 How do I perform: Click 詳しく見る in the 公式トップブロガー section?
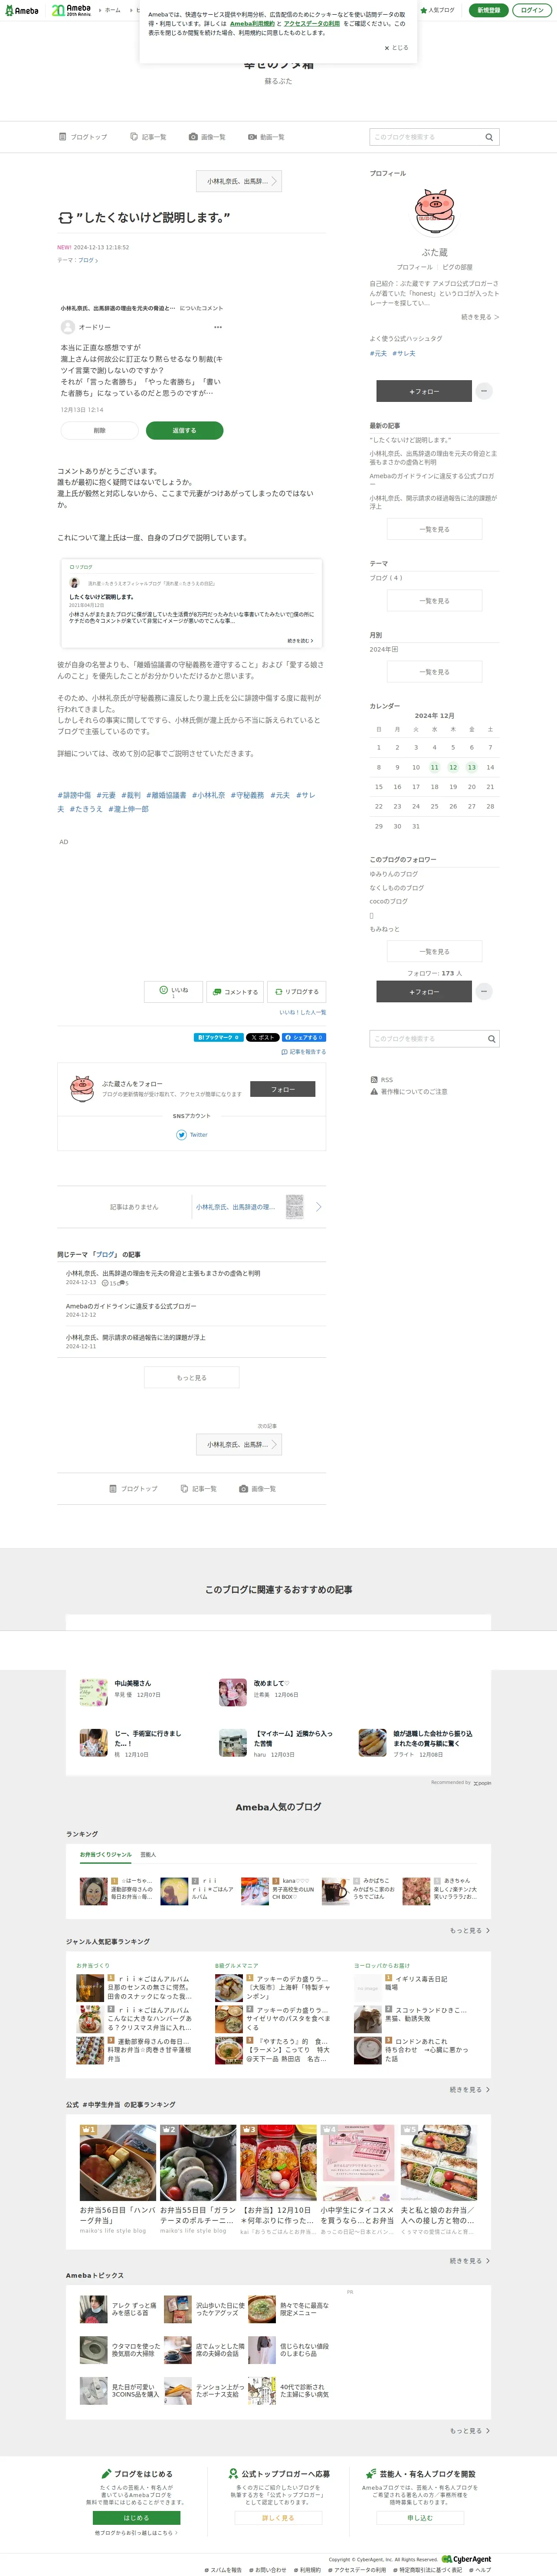coord(278,2518)
